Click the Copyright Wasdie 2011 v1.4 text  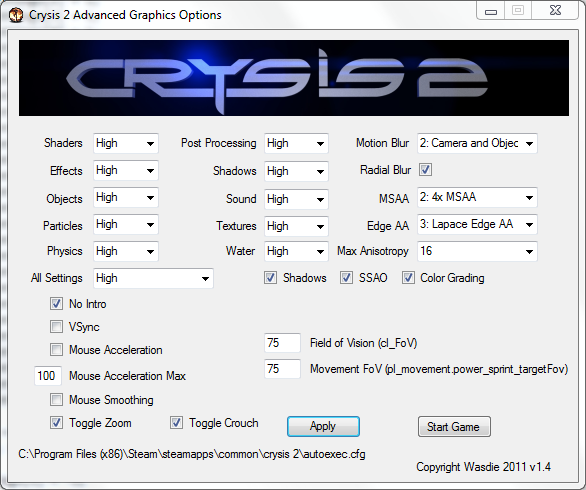coord(483,467)
